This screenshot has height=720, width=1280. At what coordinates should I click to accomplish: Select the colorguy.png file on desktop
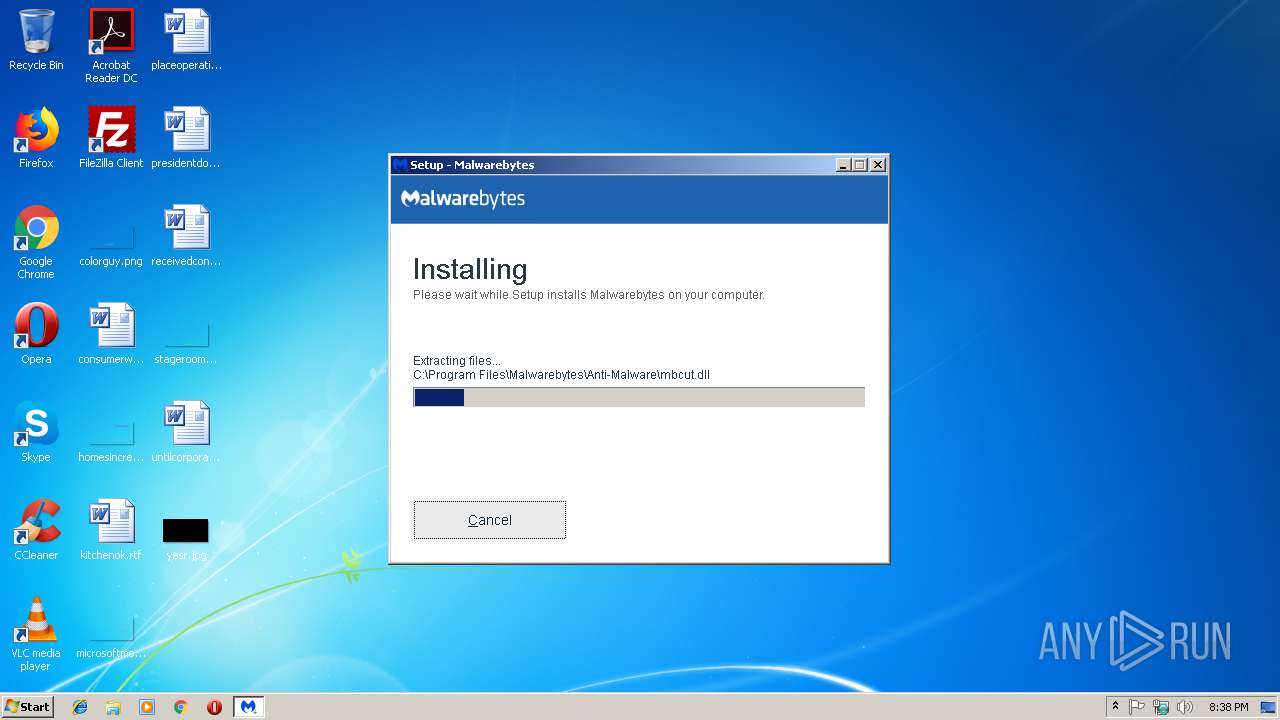pos(111,248)
